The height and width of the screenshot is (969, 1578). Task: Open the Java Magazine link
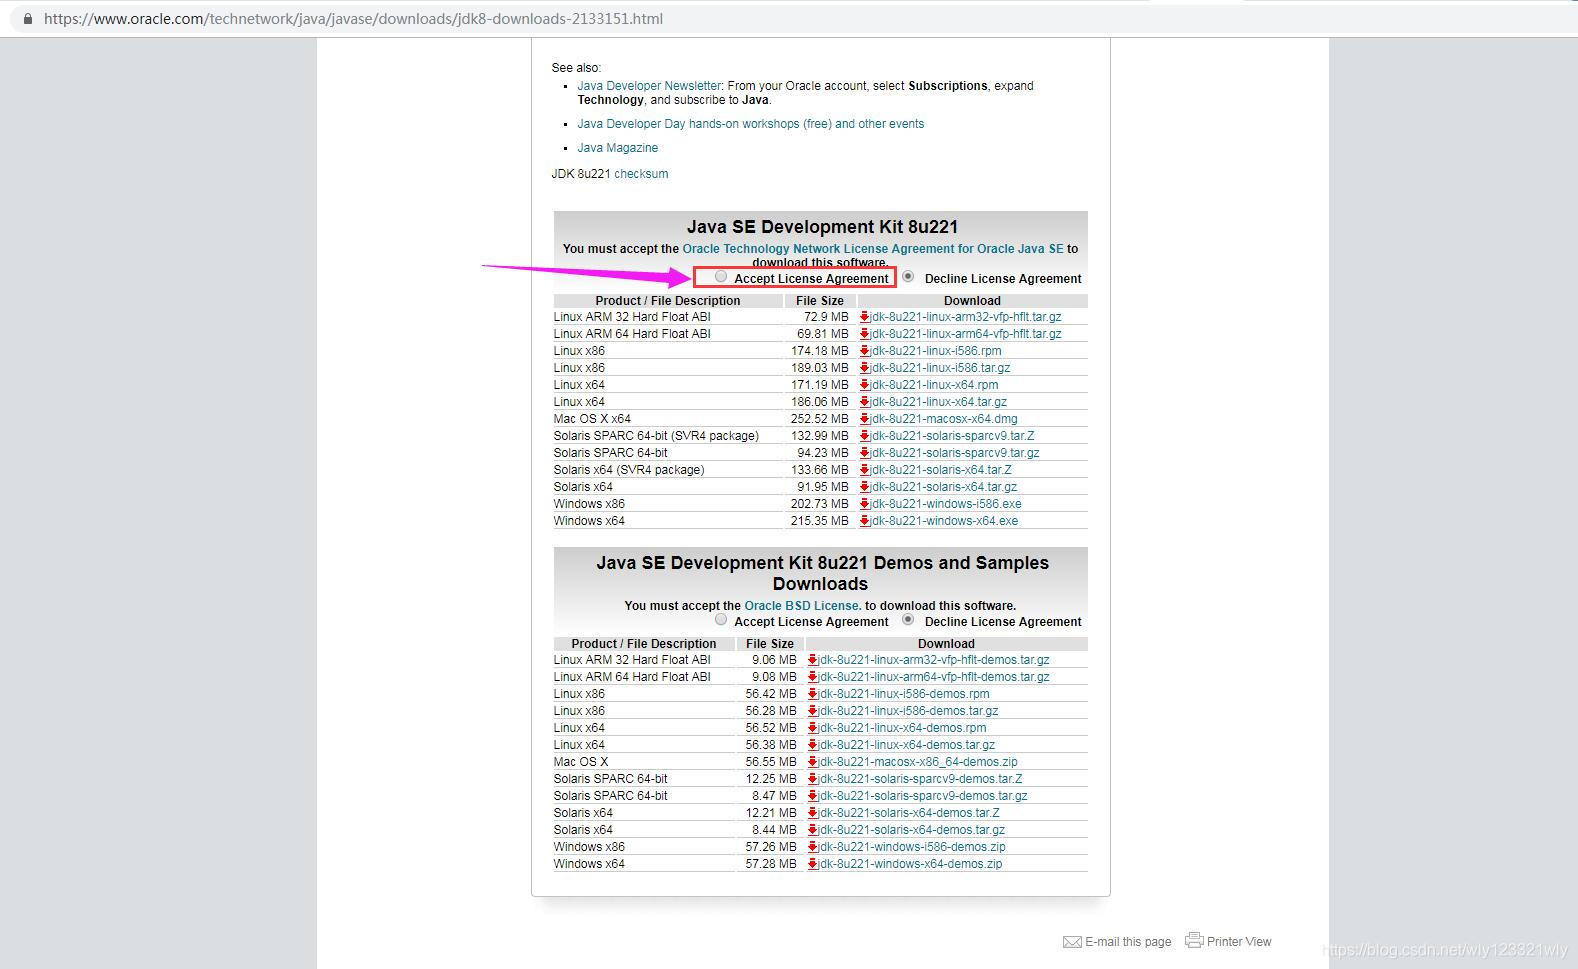pos(617,148)
